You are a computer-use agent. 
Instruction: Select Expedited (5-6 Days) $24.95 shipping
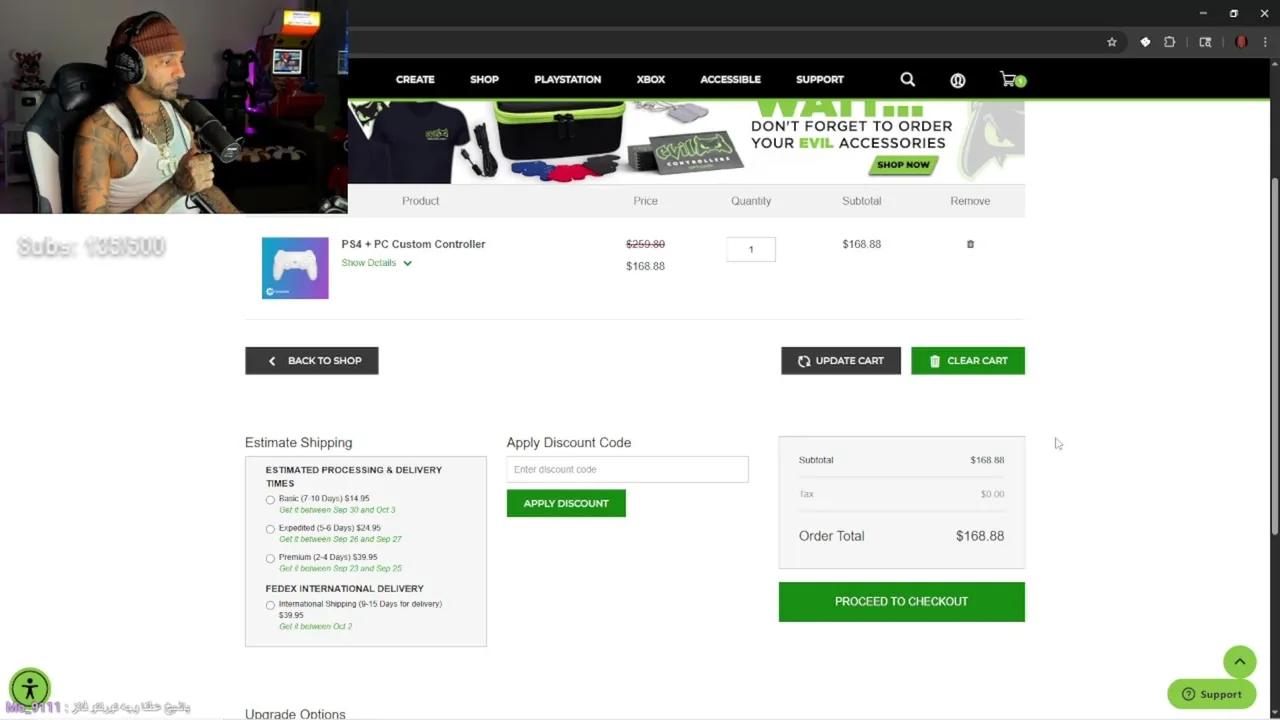coord(270,529)
